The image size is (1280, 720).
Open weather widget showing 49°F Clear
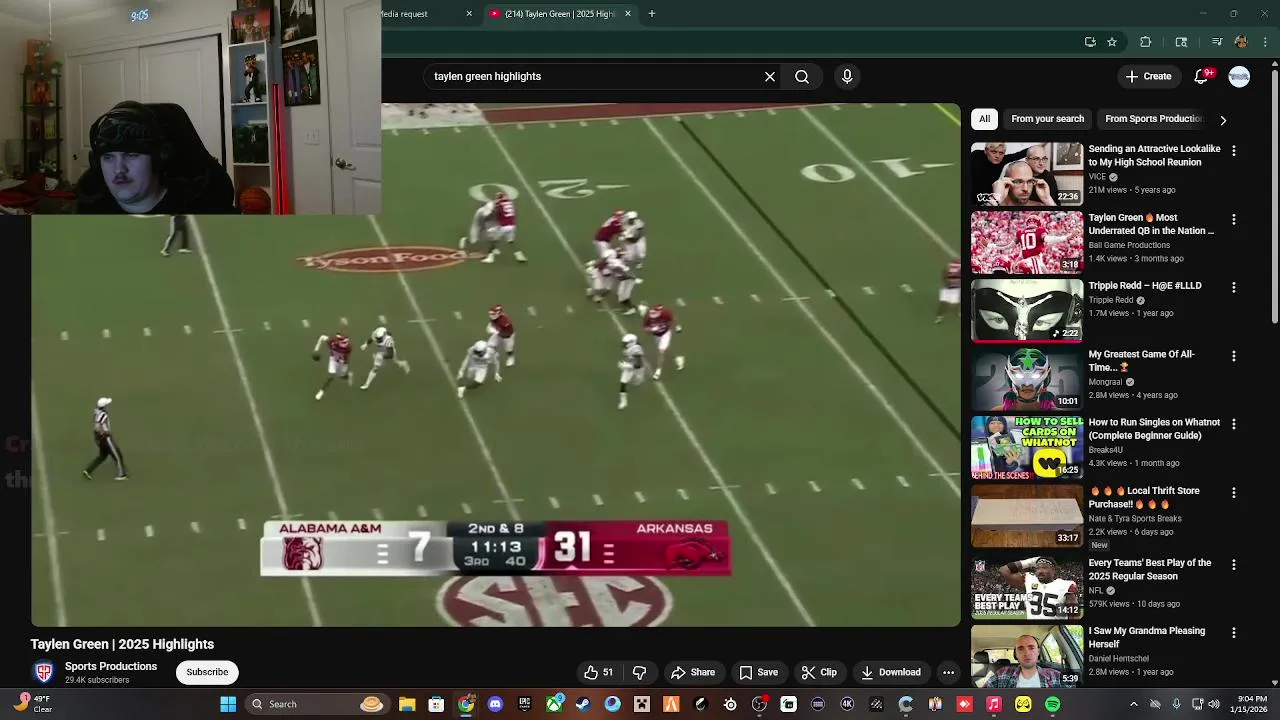(30, 704)
